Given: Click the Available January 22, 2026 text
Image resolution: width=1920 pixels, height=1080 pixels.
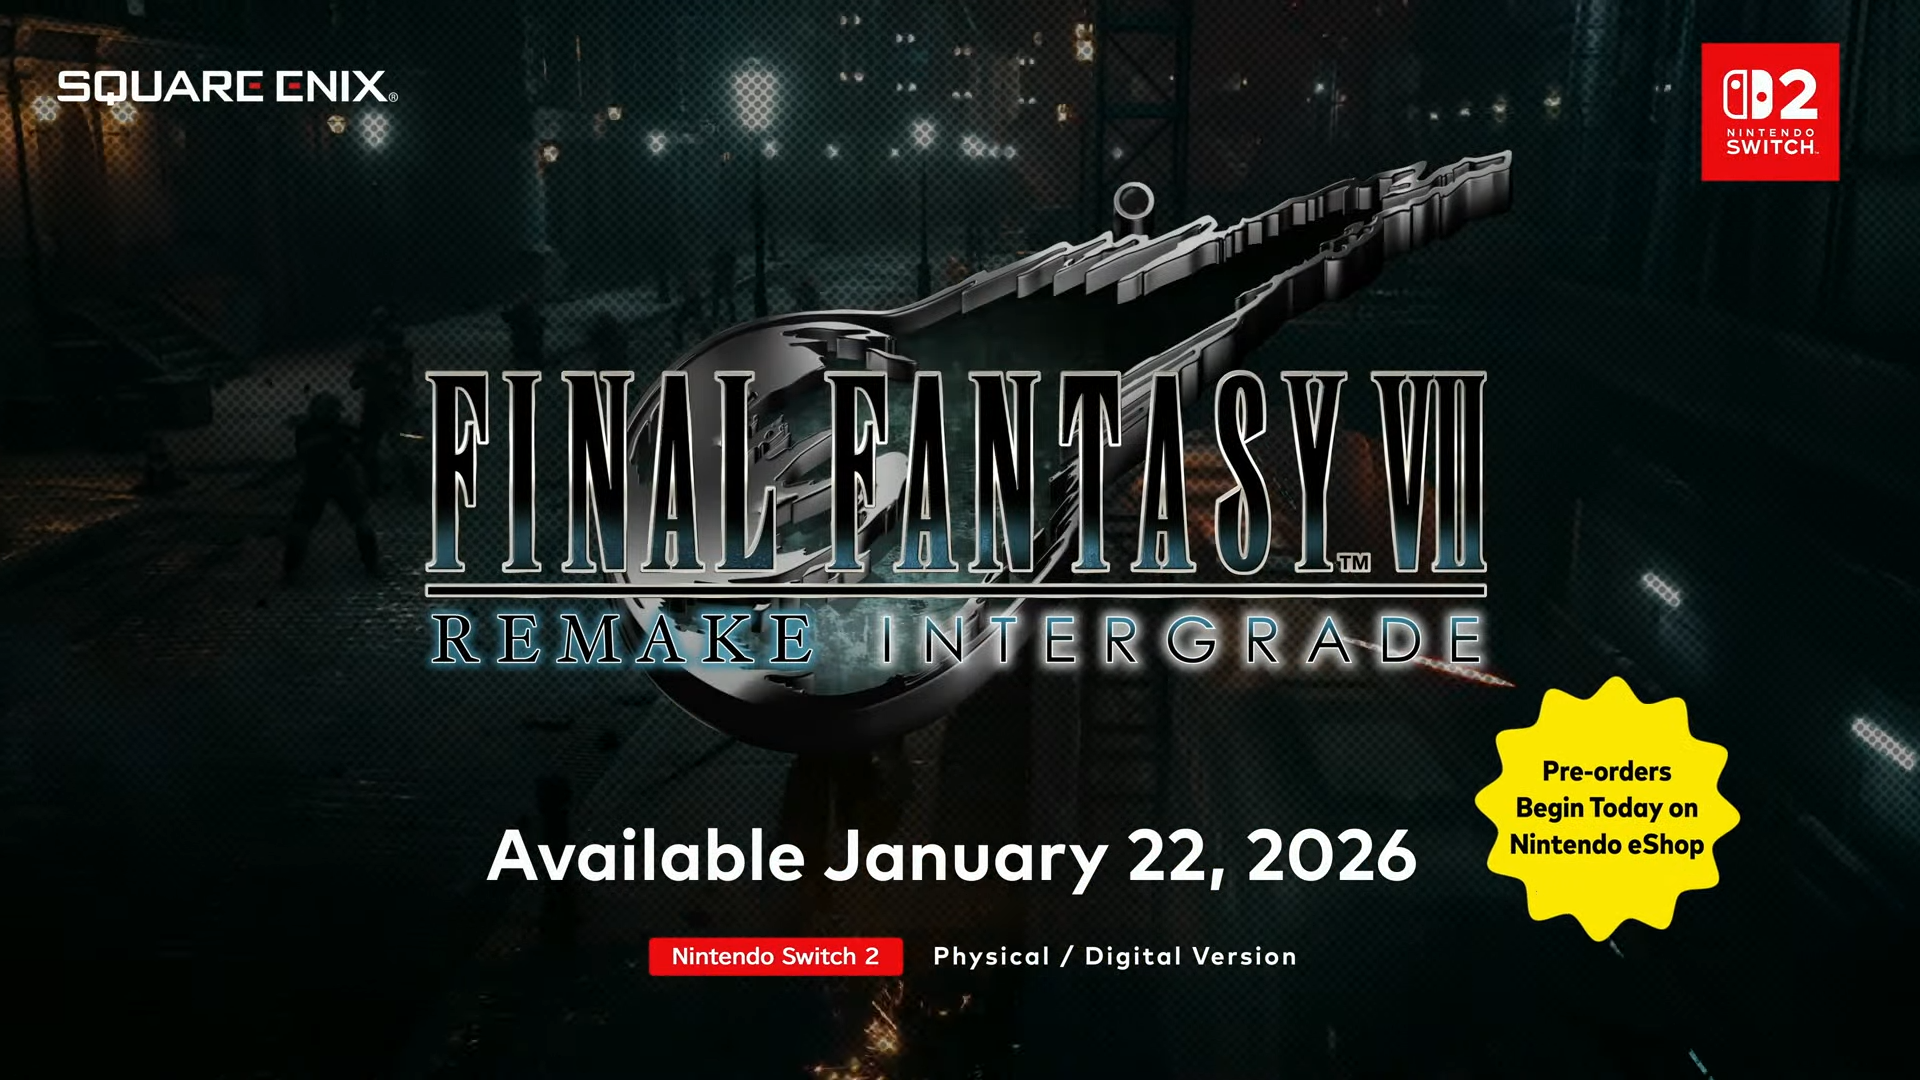Looking at the screenshot, I should tap(951, 857).
